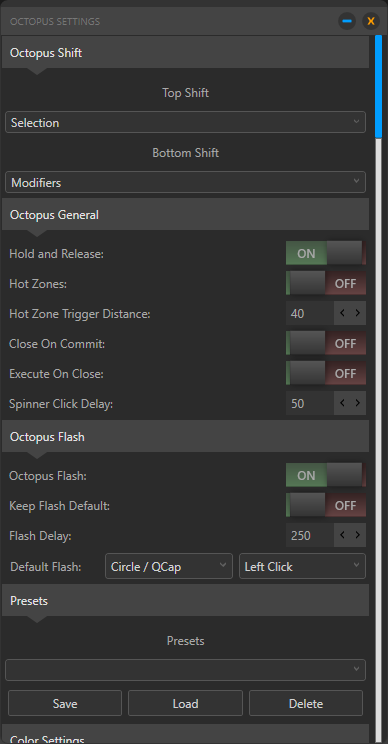Increase Hot Zone Trigger Distance value
Screen dimensions: 388x744
pyautogui.click(x=358, y=313)
